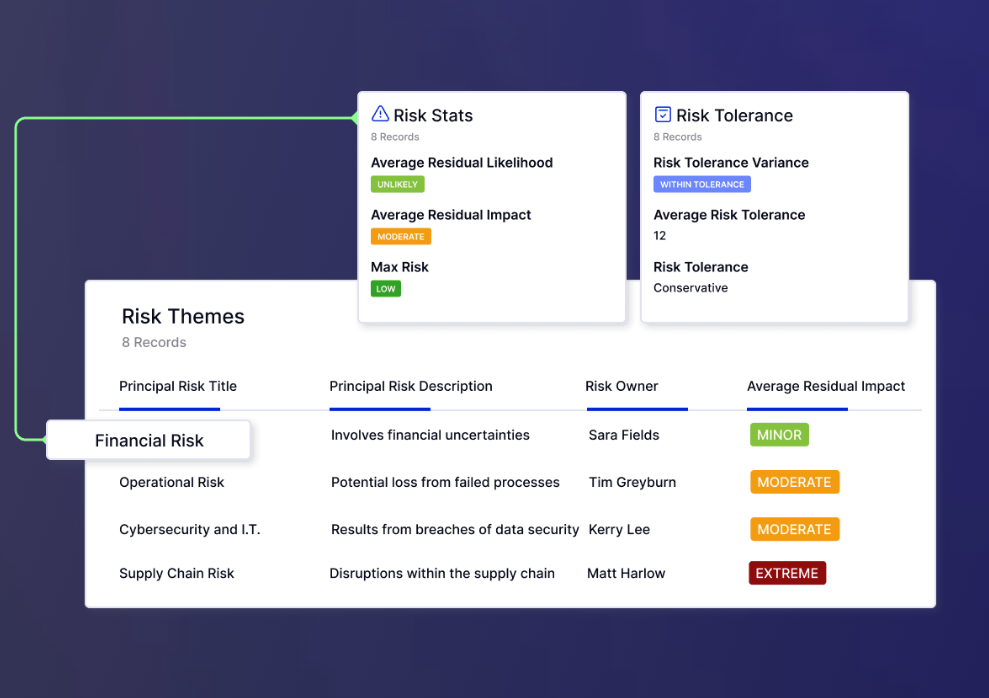This screenshot has width=989, height=698.
Task: Open risk owner Sara Fields
Action: [623, 434]
